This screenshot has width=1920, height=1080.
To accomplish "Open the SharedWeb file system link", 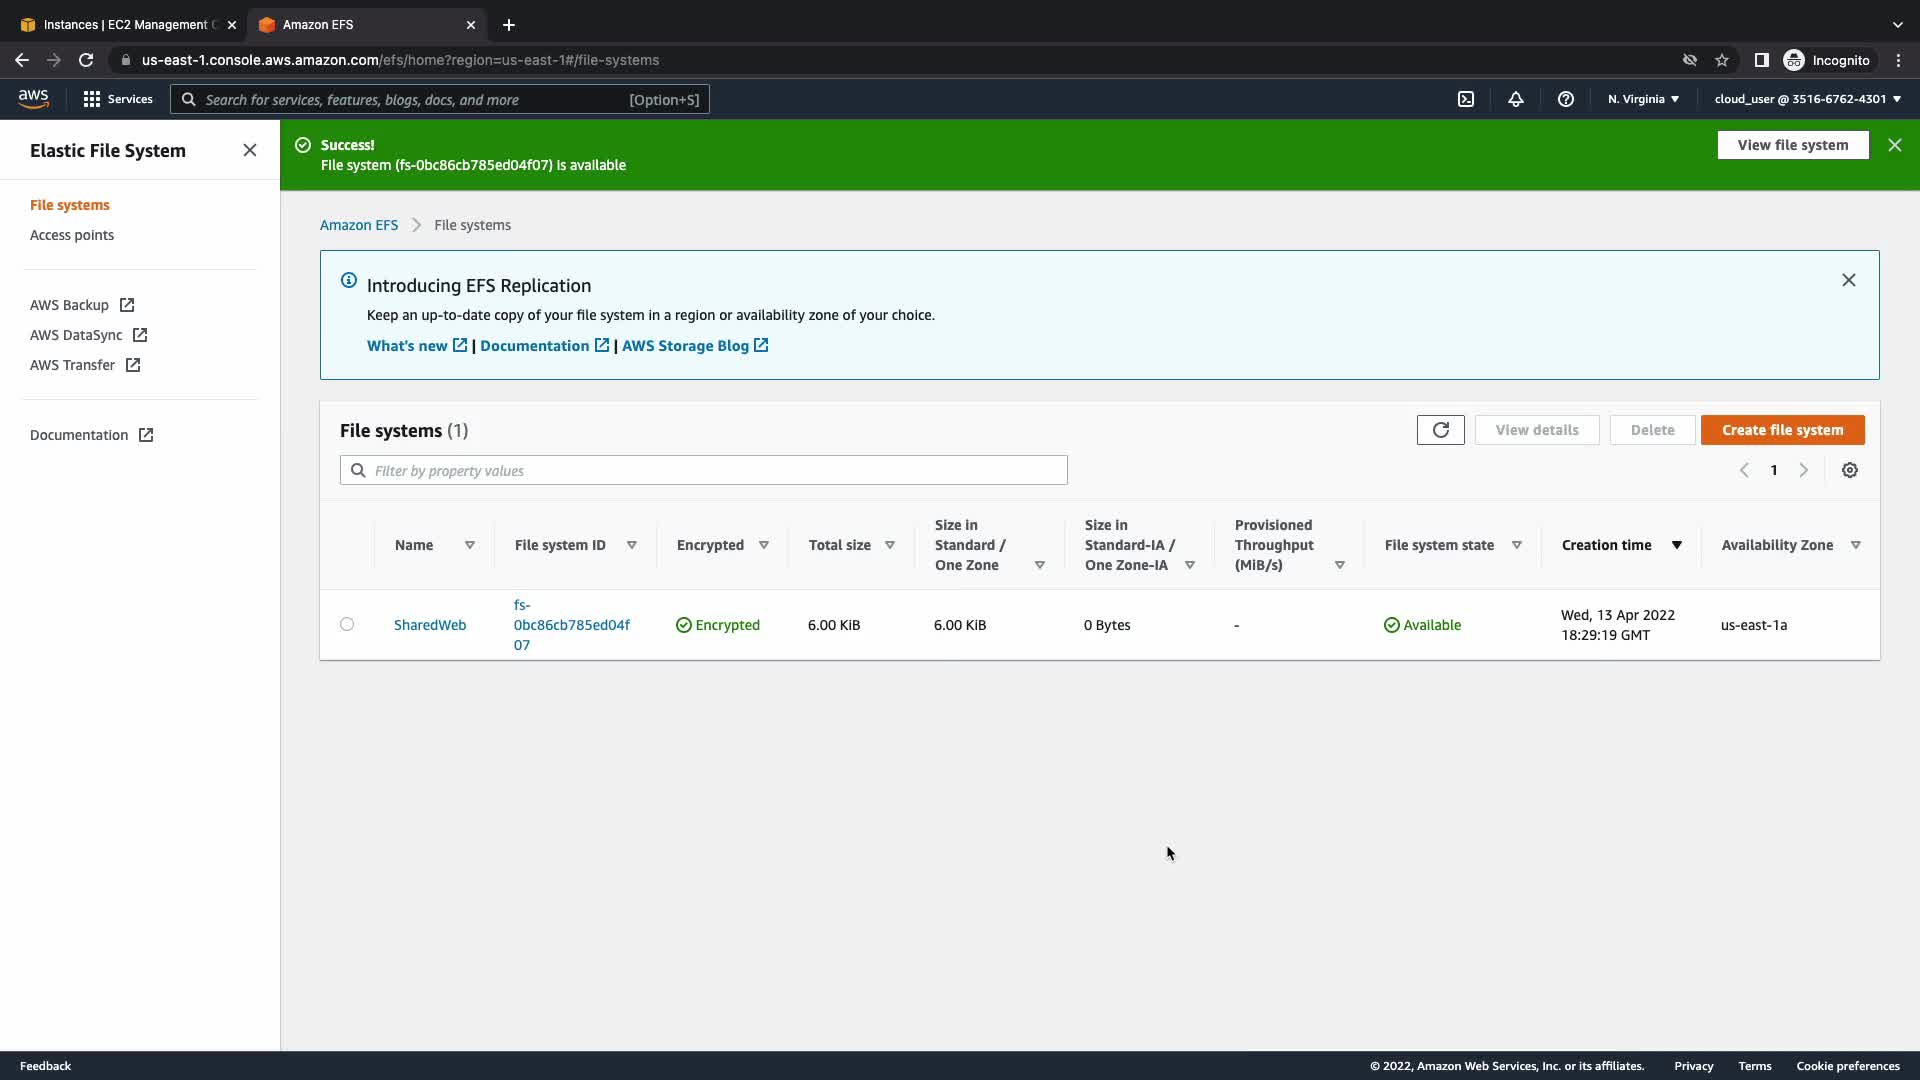I will [x=430, y=625].
